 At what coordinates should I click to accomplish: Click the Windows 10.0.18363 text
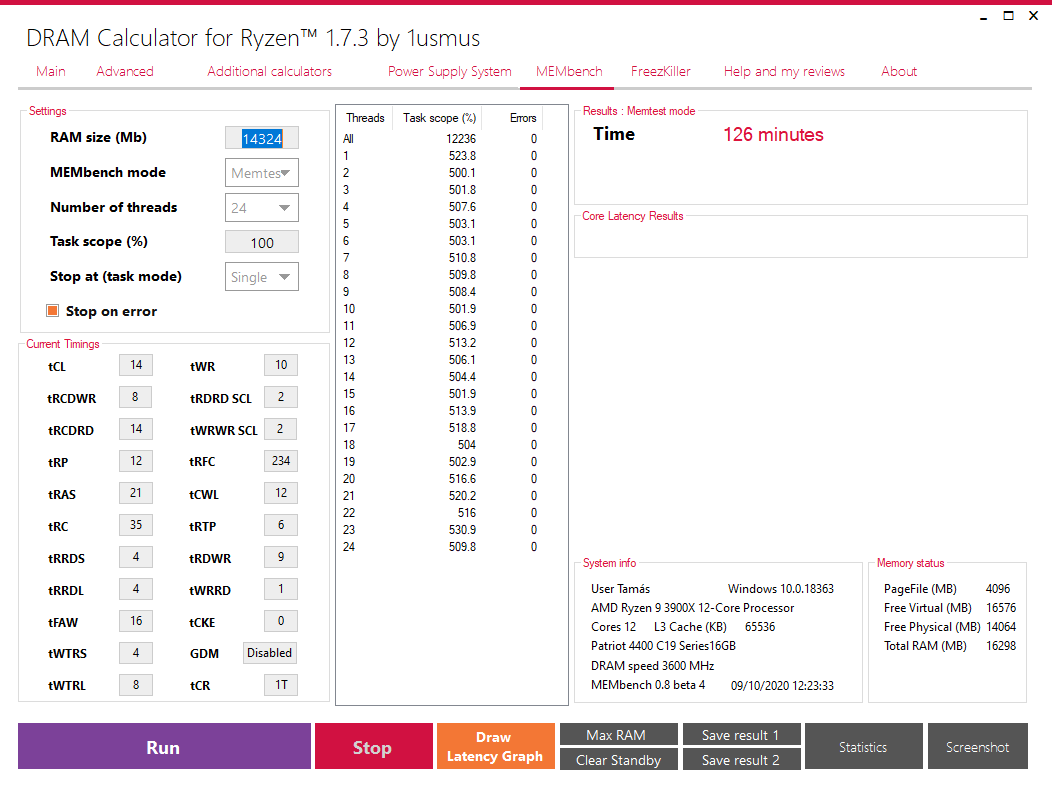pyautogui.click(x=781, y=588)
